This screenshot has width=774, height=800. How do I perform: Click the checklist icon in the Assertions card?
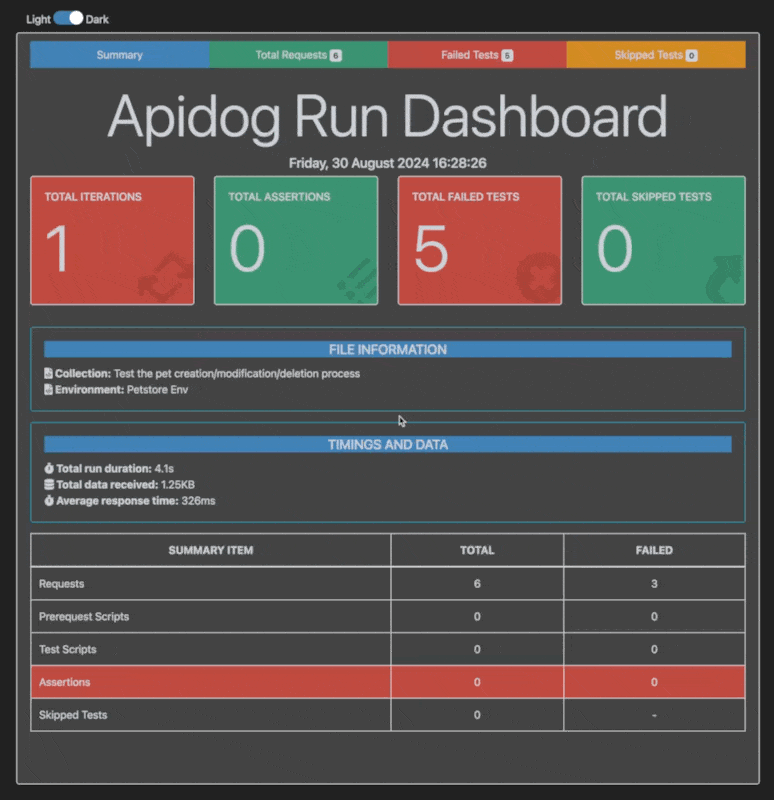tap(357, 280)
